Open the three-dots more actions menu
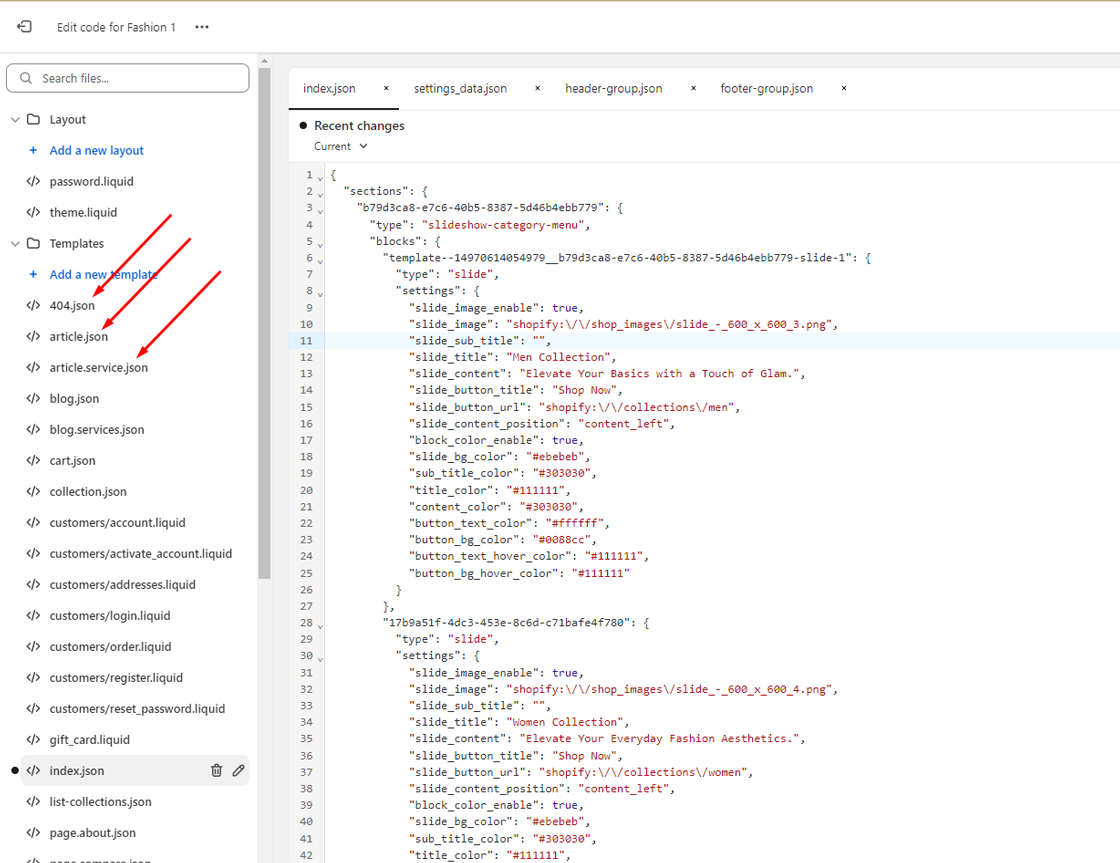Viewport: 1120px width, 863px height. tap(202, 27)
